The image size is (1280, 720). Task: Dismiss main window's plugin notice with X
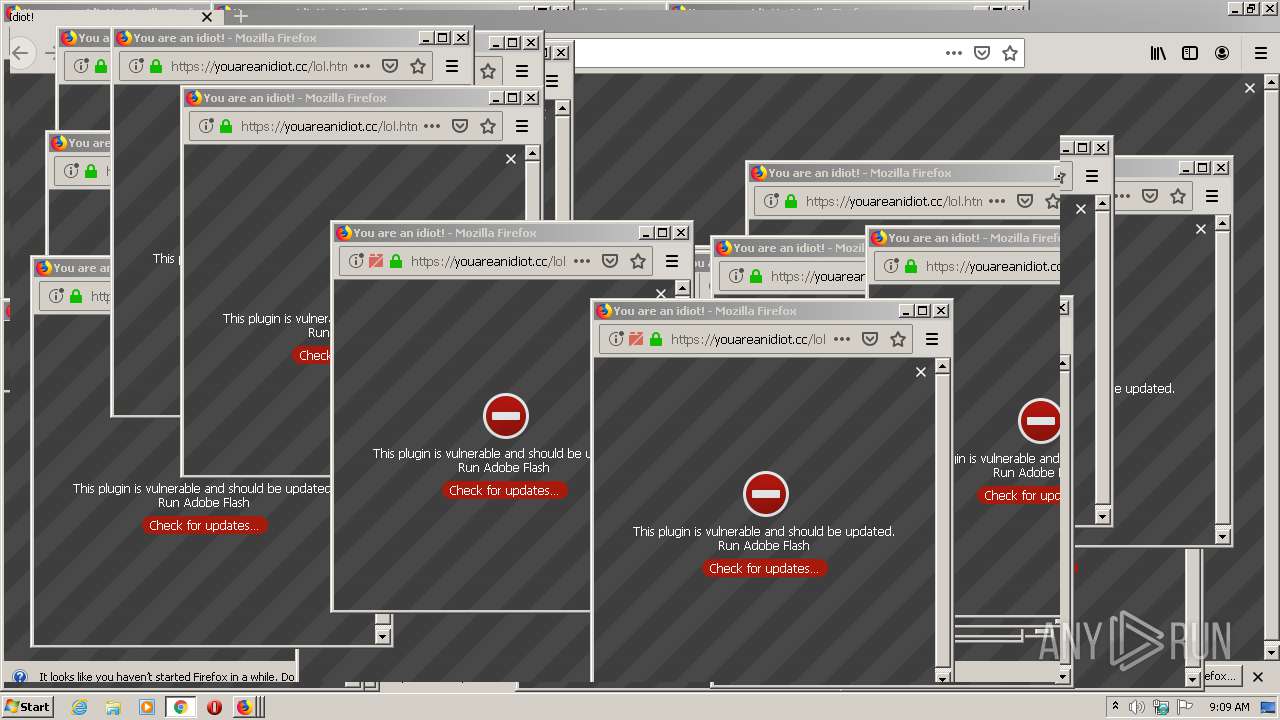pyautogui.click(x=1249, y=88)
